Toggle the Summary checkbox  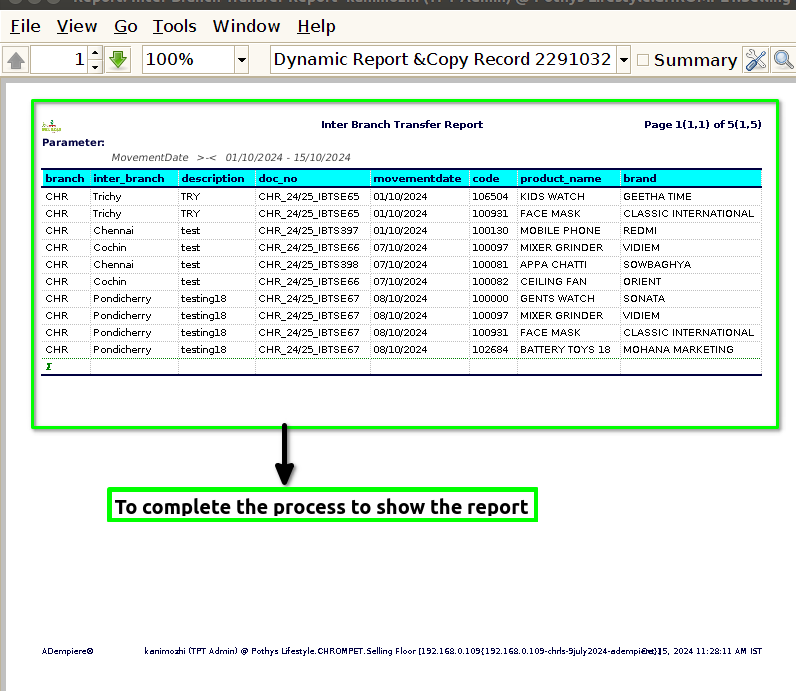643,60
